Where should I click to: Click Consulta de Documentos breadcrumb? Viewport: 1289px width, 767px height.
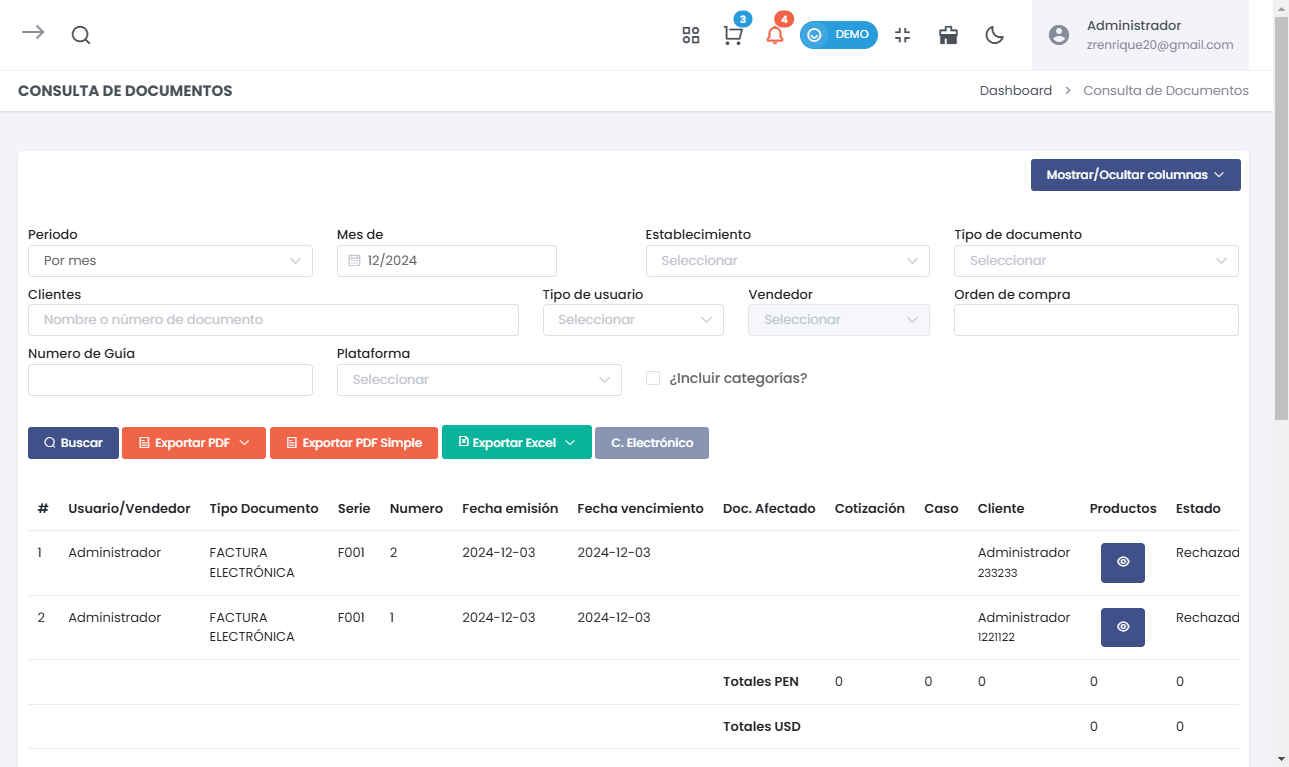click(x=1166, y=90)
